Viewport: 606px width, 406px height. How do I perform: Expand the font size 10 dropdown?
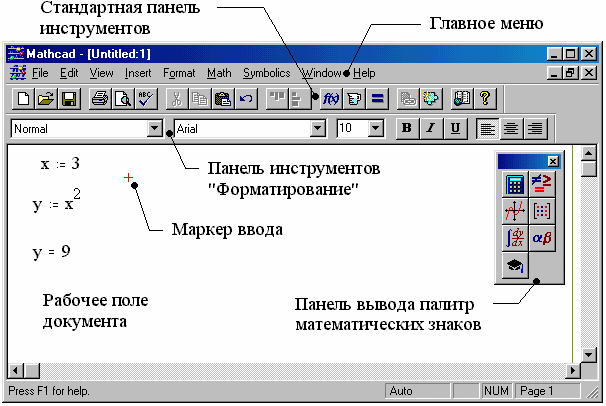tap(375, 128)
